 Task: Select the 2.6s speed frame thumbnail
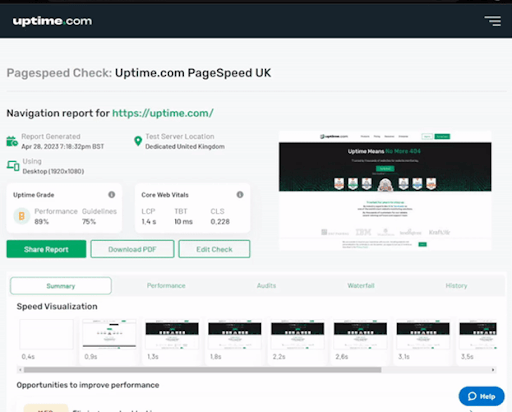click(x=360, y=334)
